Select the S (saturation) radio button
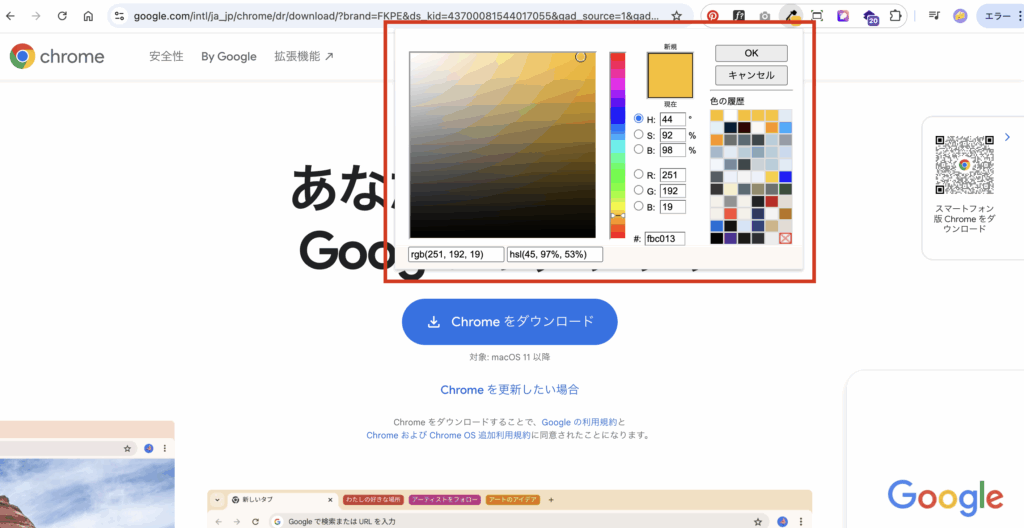Viewport: 1024px width, 528px height. click(639, 135)
